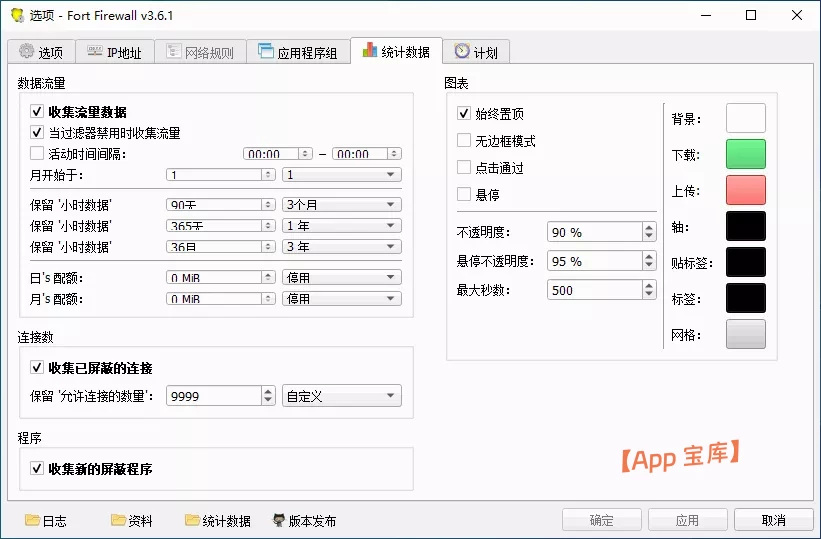Click the 日's 配额 0 MiB field
The width and height of the screenshot is (821, 539).
tap(220, 277)
